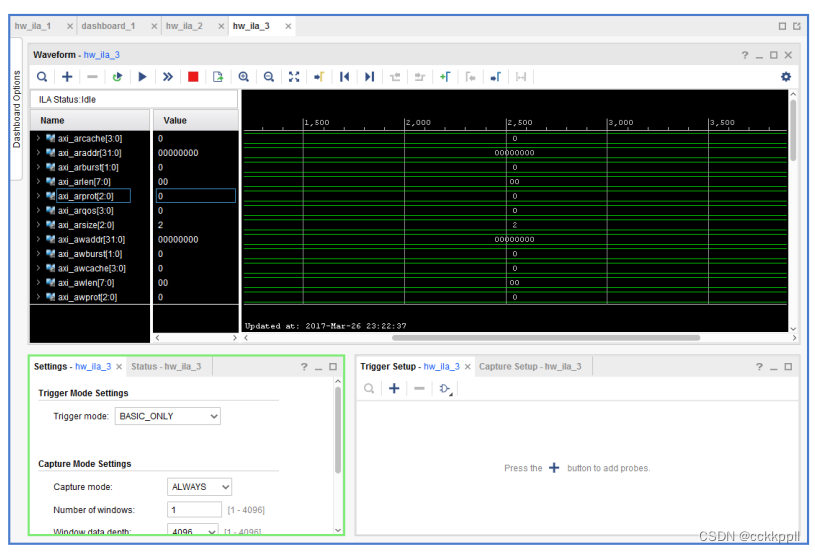Viewport: 815px width, 553px height.
Task: Click Run Trigger Immediate double-arrow icon
Action: [167, 77]
